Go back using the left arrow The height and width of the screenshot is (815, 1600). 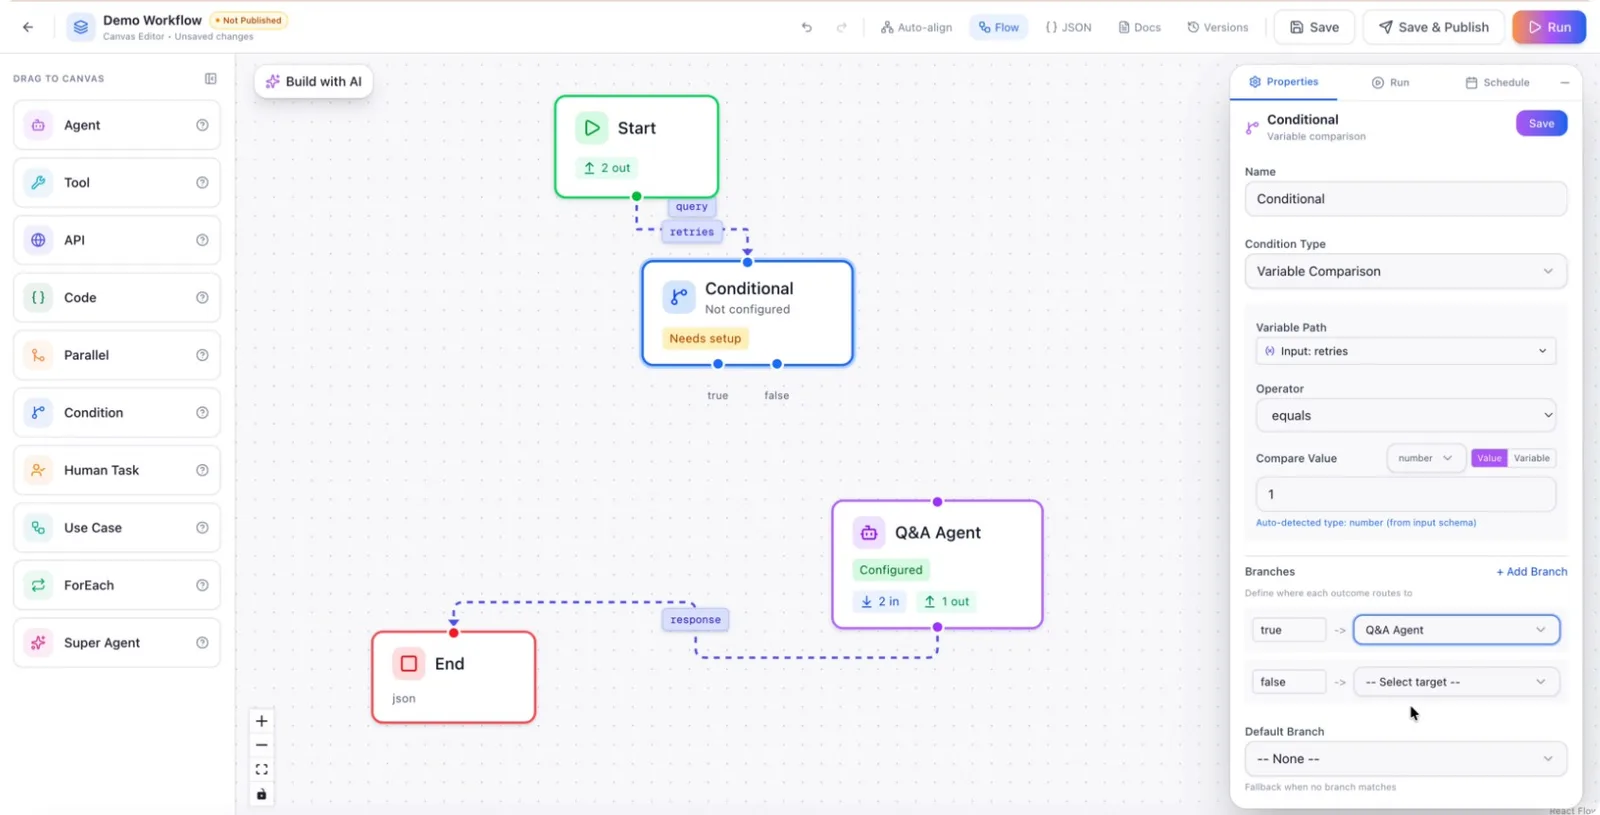(x=28, y=27)
